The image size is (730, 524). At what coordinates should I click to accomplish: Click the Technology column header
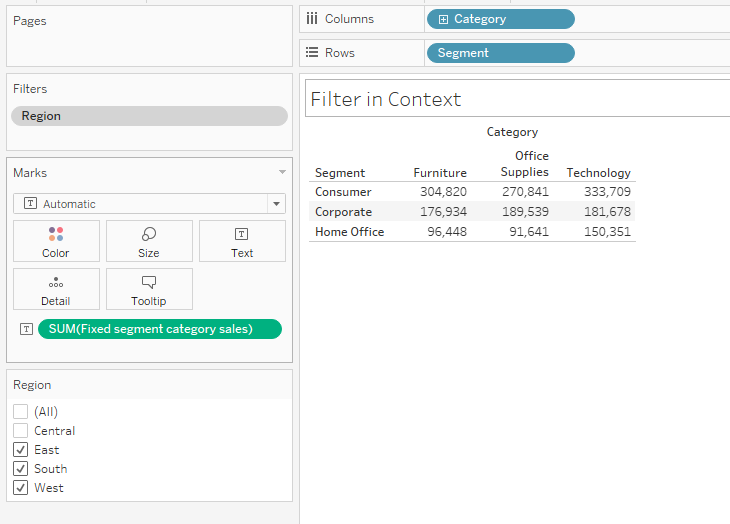coord(598,173)
